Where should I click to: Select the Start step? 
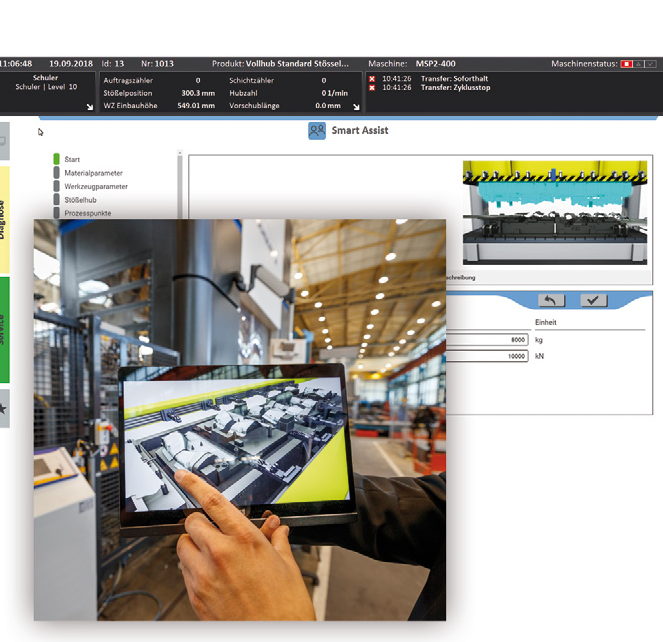pos(72,159)
